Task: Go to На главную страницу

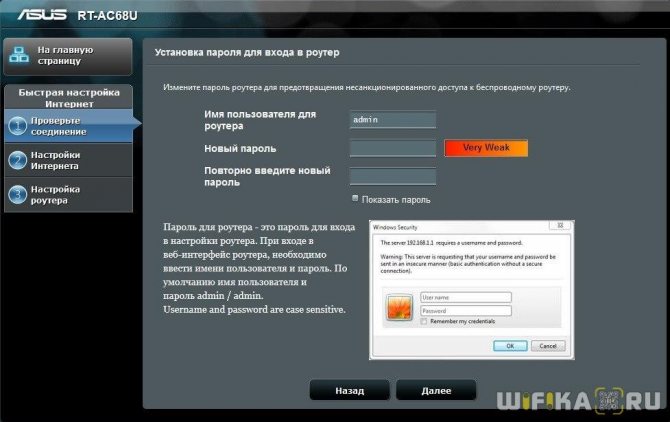Action: pos(68,56)
